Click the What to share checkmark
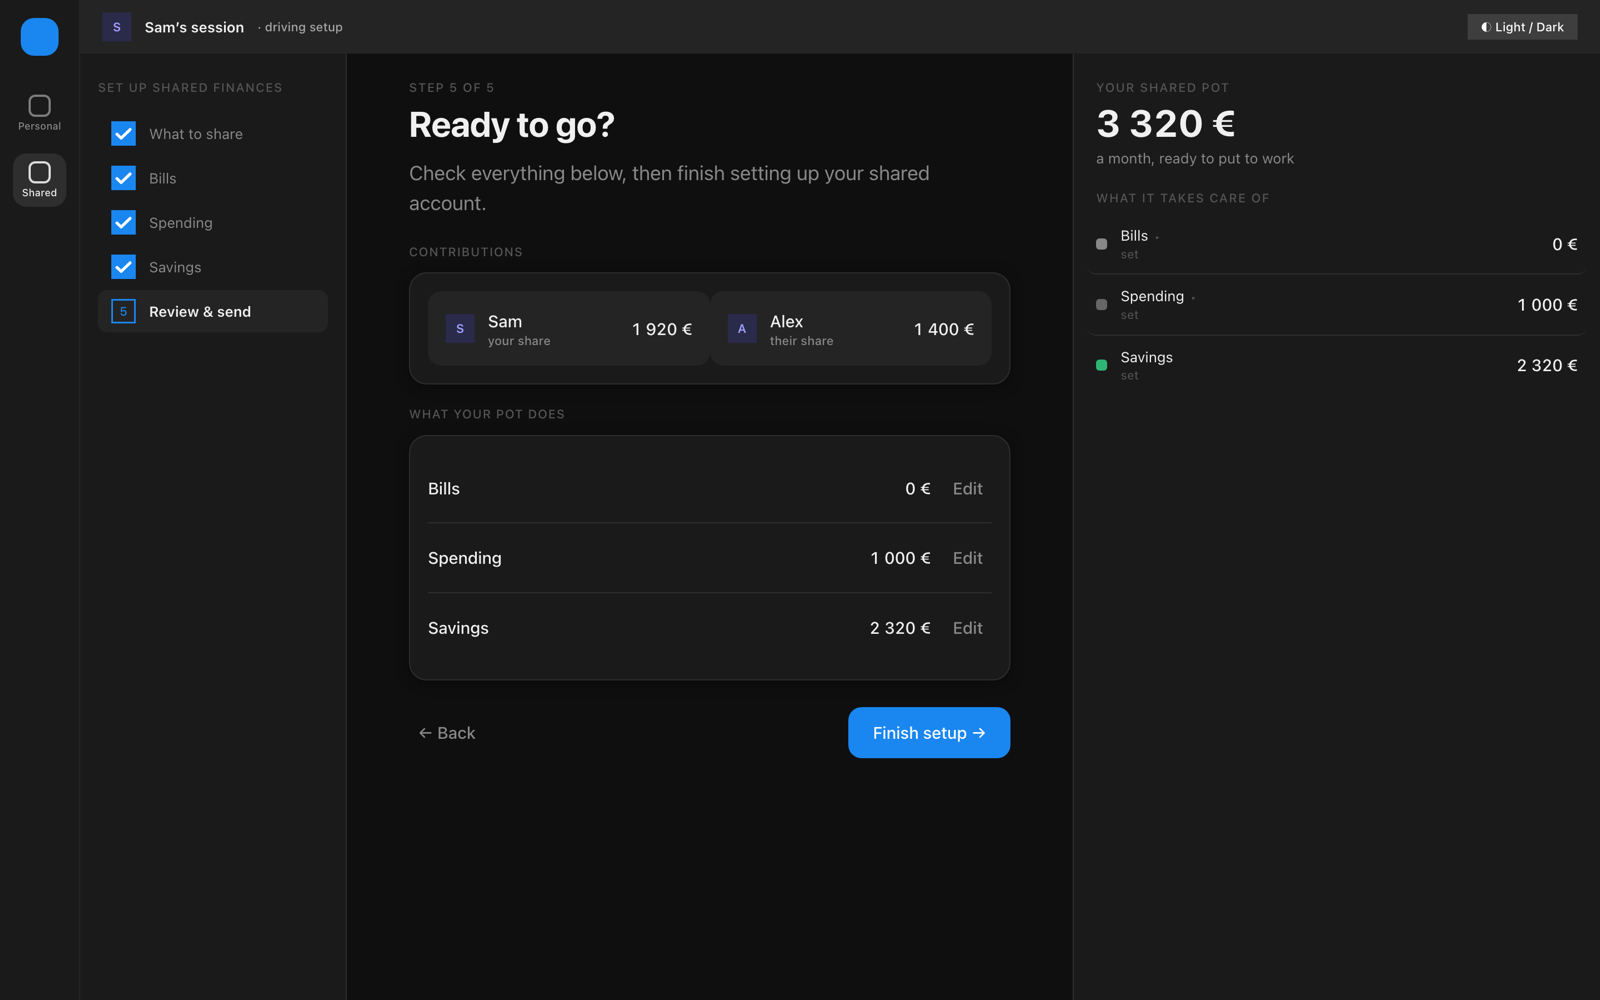This screenshot has height=1000, width=1600. (x=123, y=133)
